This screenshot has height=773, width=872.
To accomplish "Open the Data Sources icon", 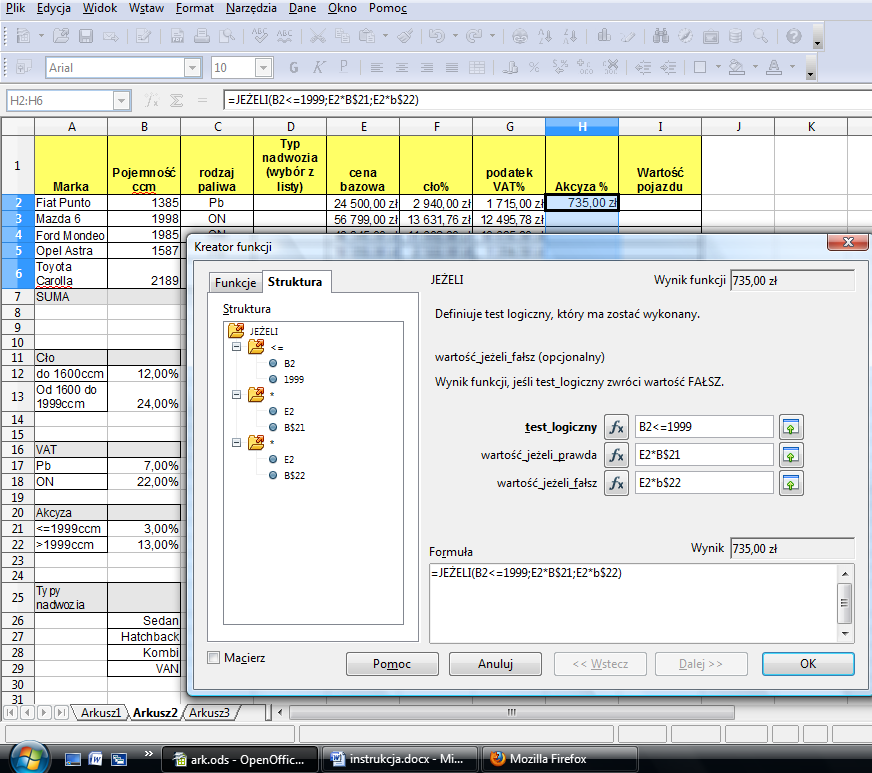I will [735, 37].
